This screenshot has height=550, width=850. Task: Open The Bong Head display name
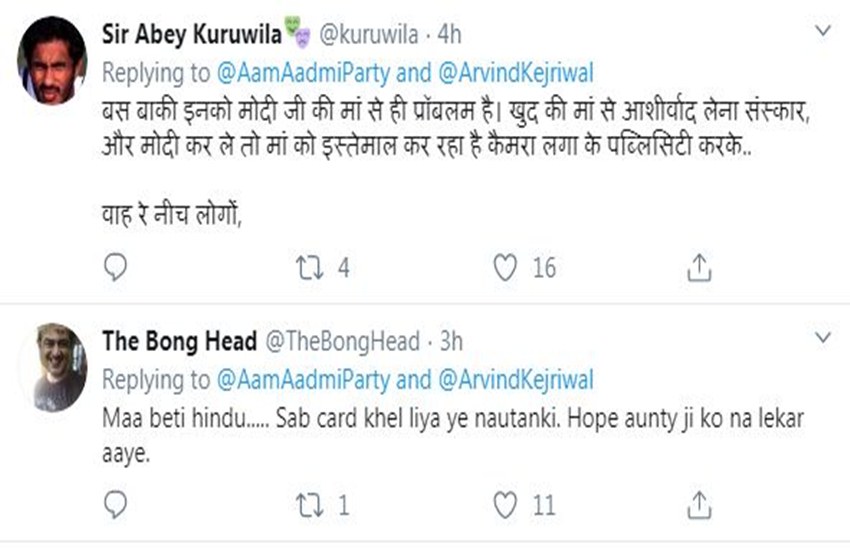178,342
